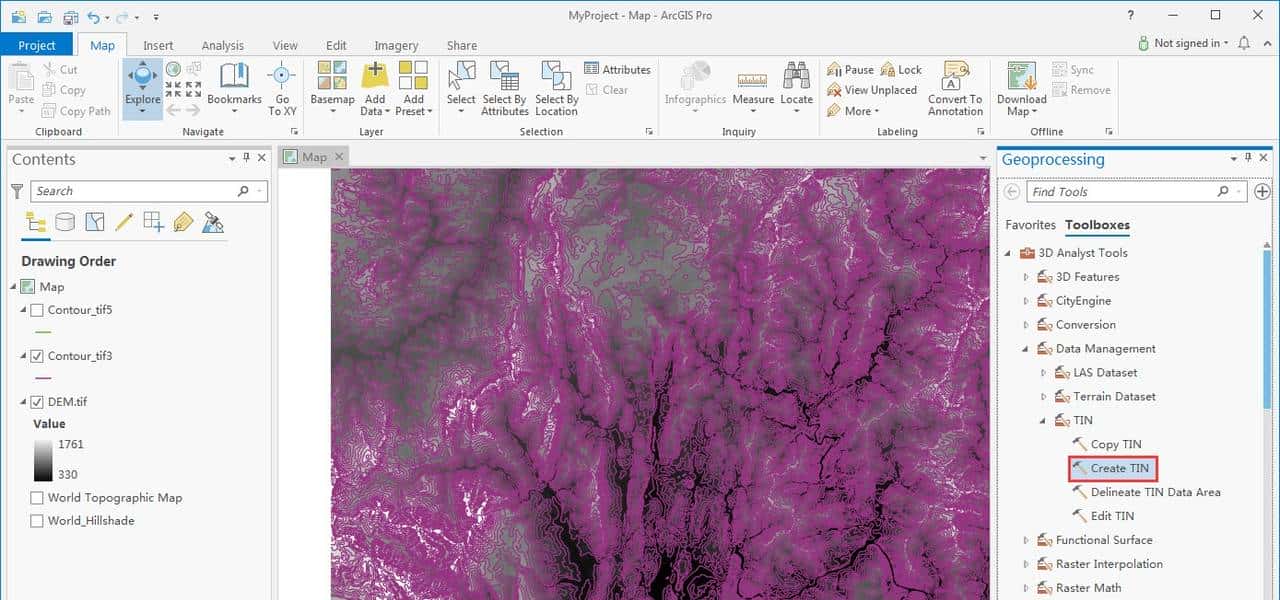Collapse the TIN toolbox
The image size is (1280, 600).
pyautogui.click(x=1043, y=420)
